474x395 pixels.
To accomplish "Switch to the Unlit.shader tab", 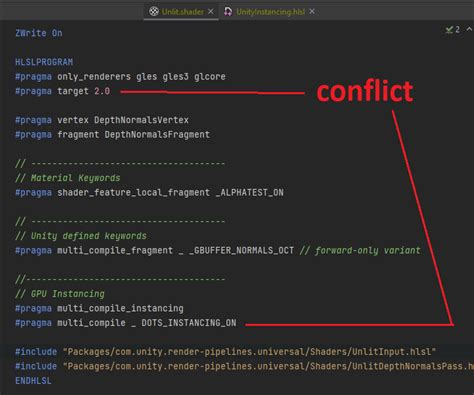I will click(182, 12).
